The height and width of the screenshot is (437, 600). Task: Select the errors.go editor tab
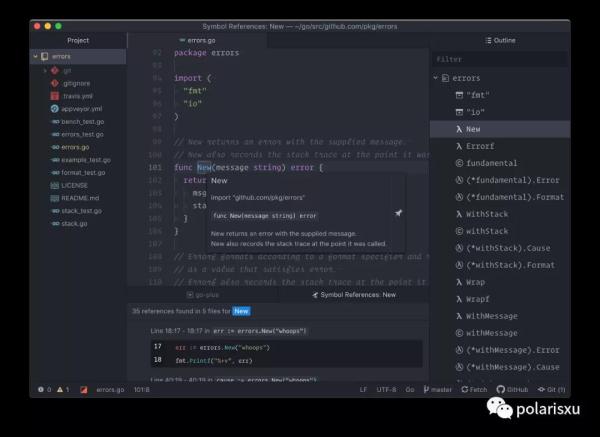(x=197, y=40)
